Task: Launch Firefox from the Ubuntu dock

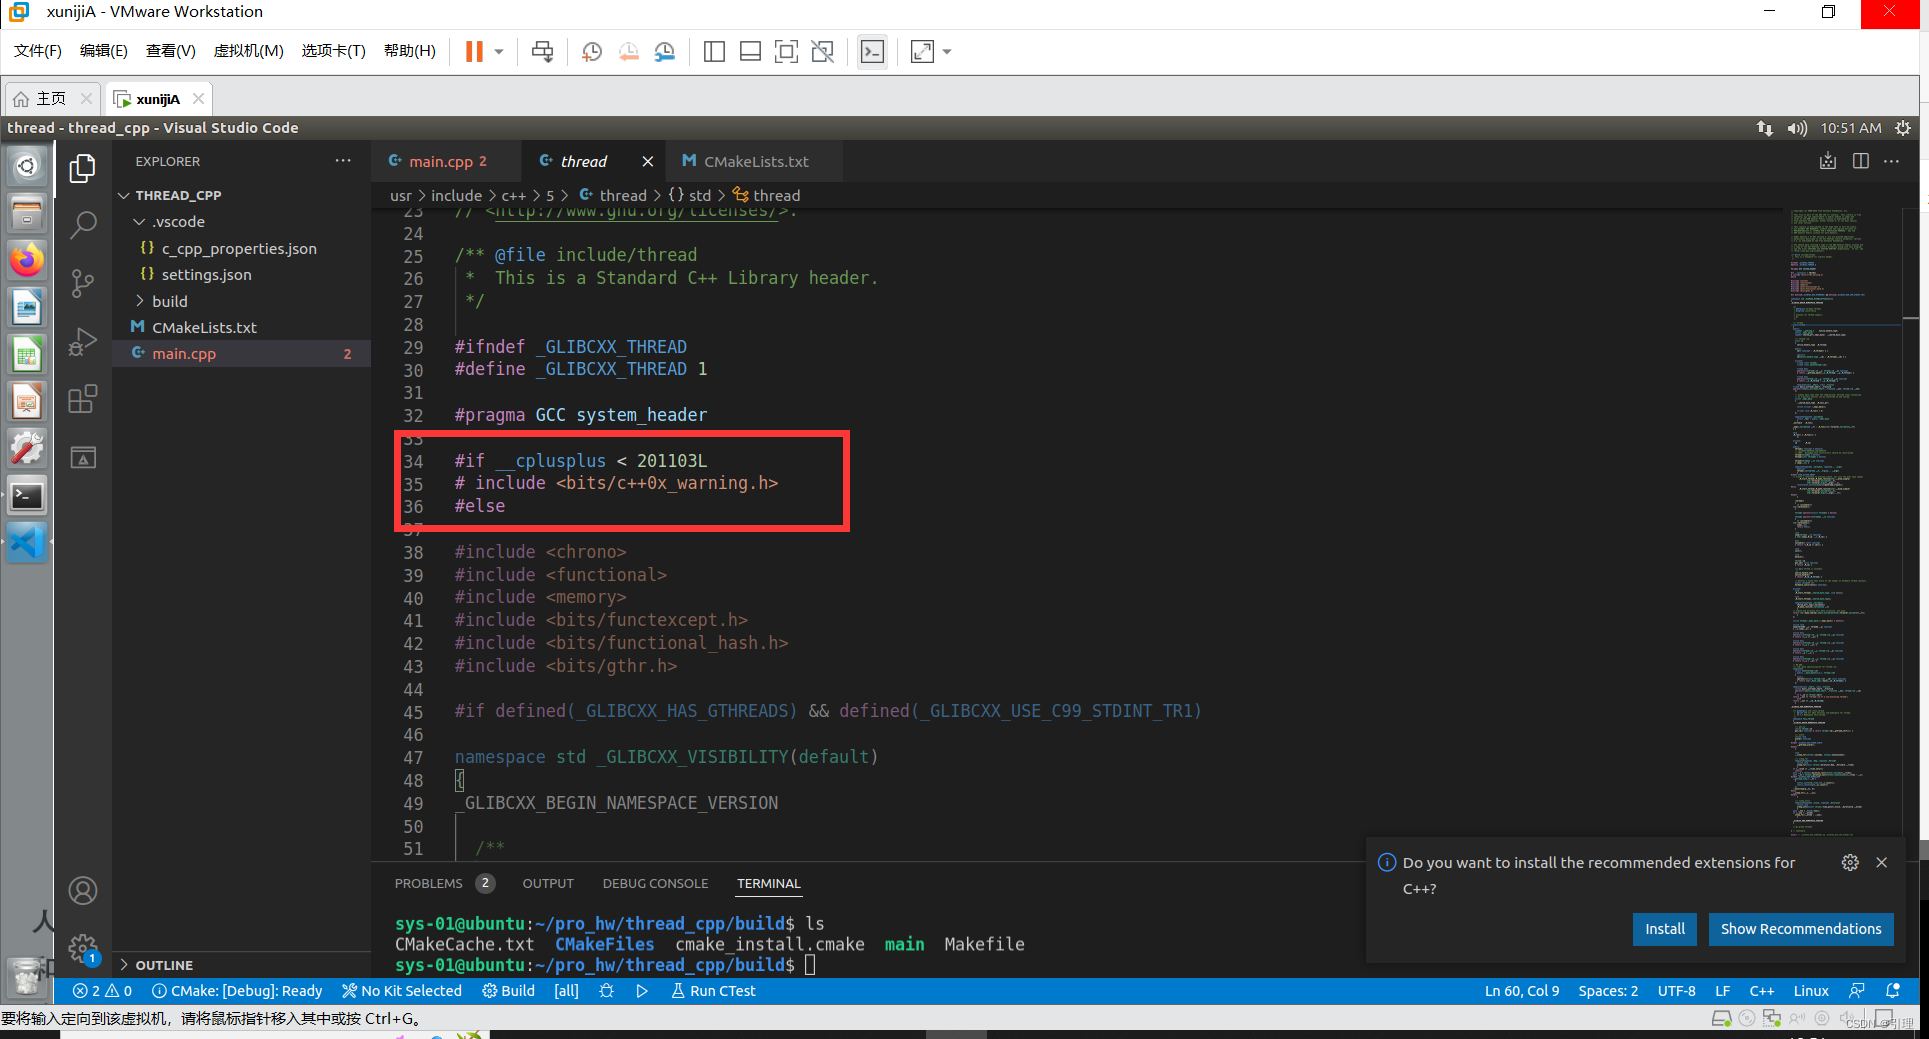Action: [x=26, y=259]
